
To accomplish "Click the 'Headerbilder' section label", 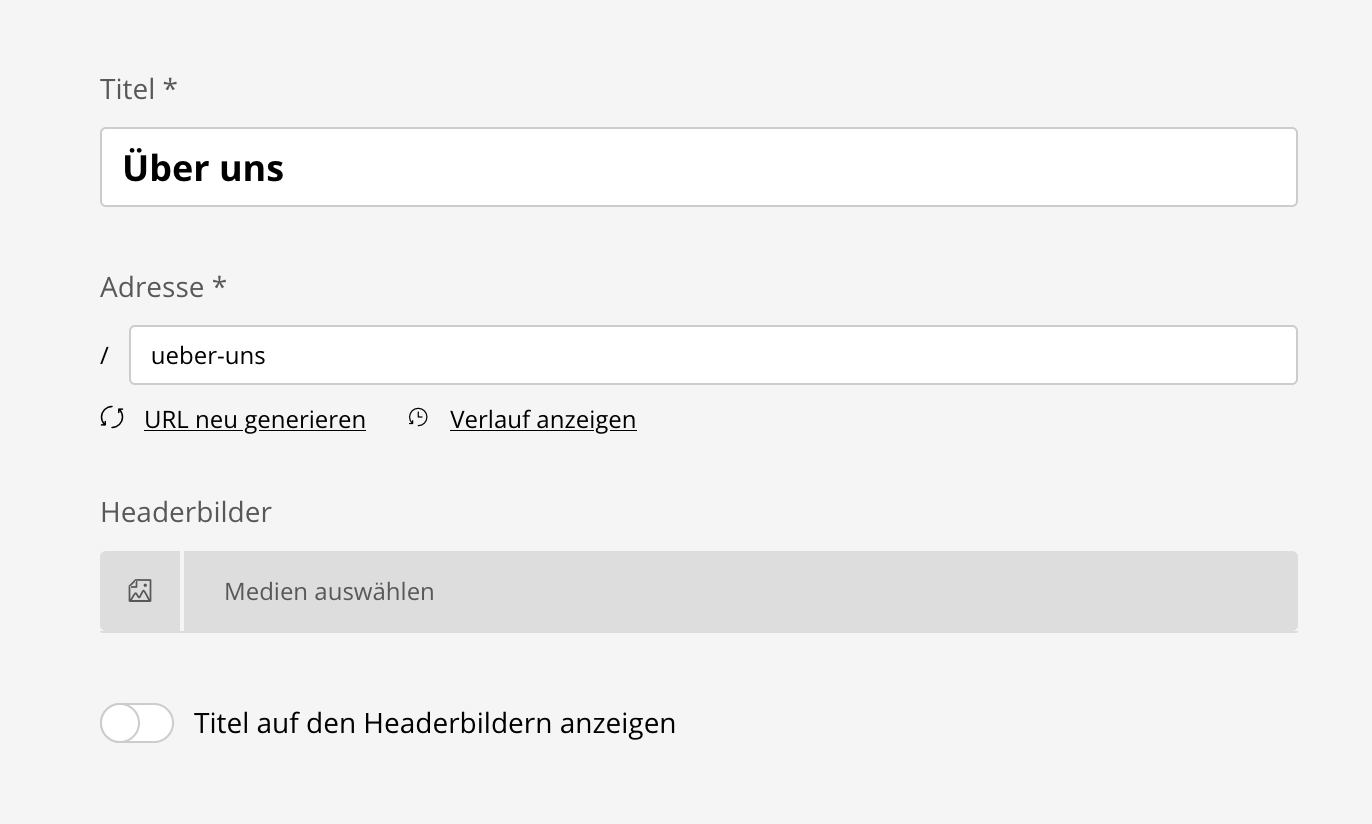I will [186, 513].
